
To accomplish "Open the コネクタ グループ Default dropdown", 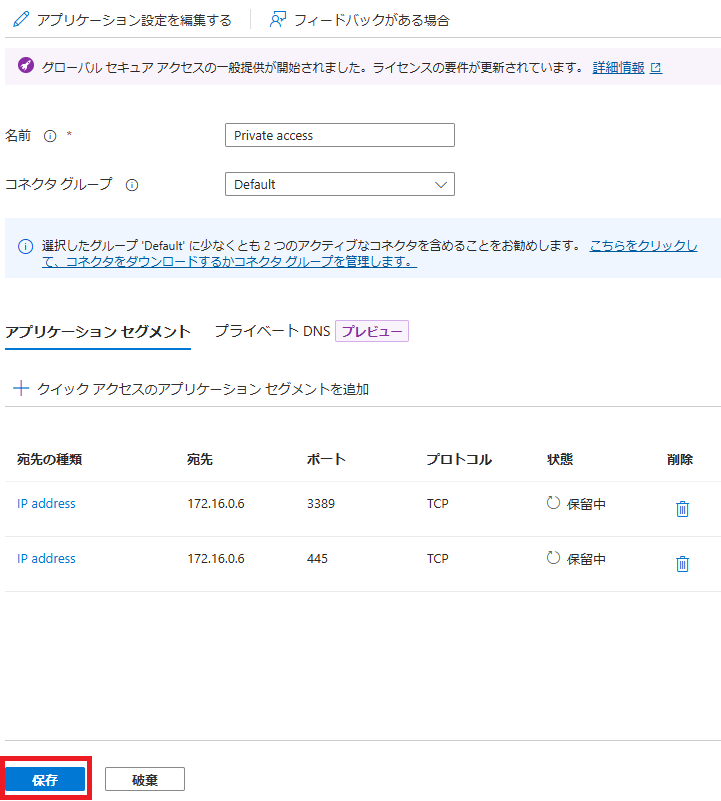I will coord(339,185).
